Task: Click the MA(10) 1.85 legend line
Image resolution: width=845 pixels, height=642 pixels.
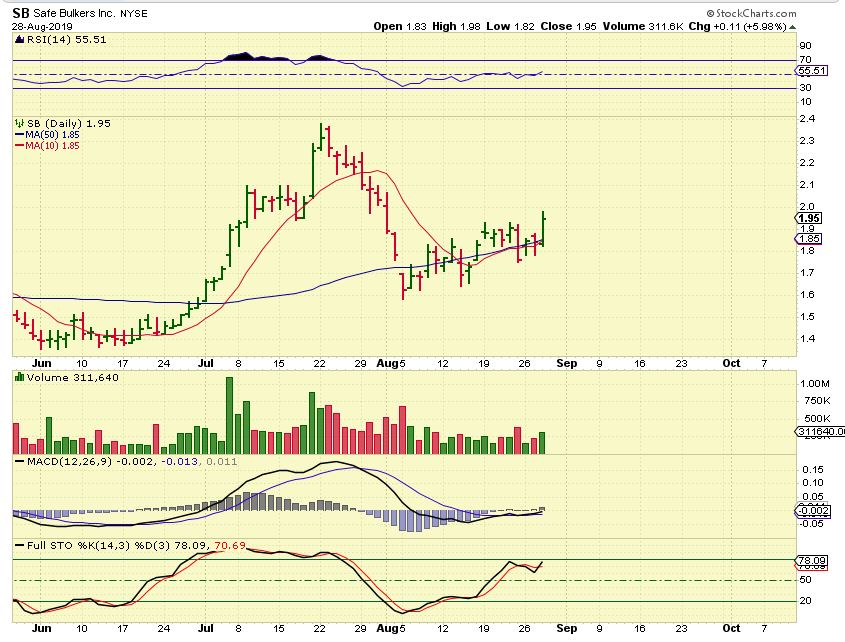Action: point(47,146)
